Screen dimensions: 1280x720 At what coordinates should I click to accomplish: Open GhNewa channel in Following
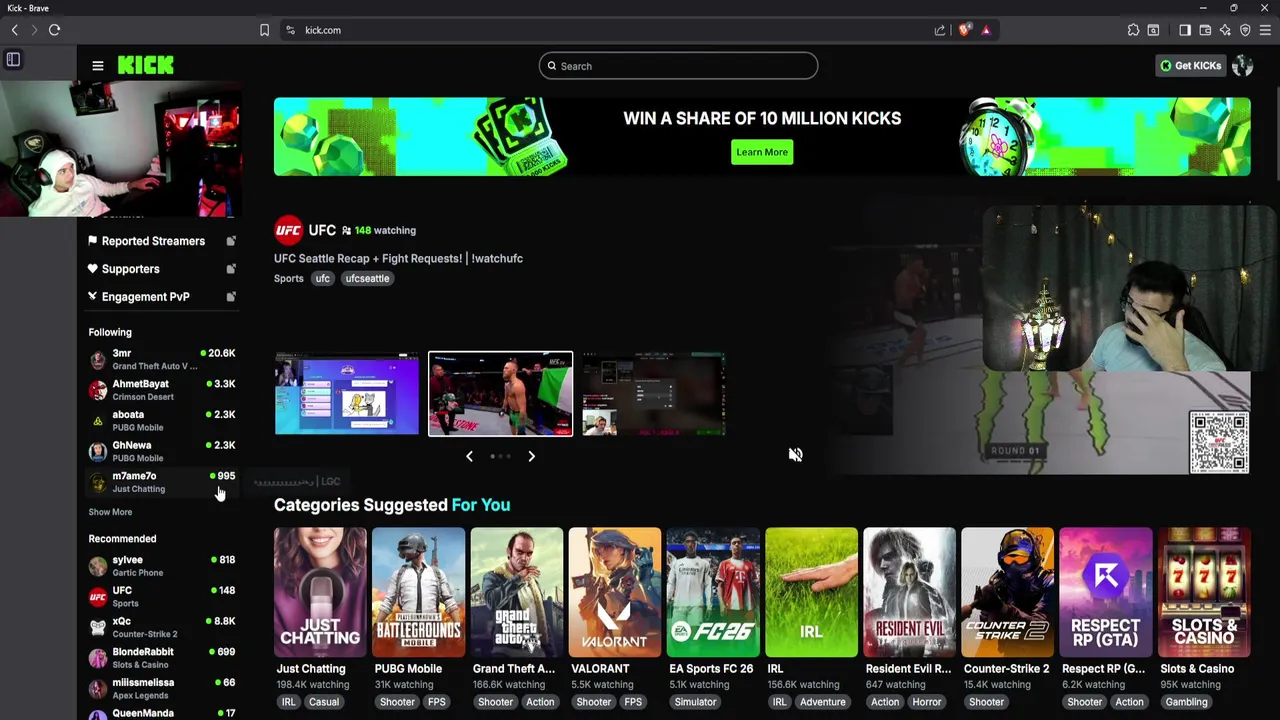coord(161,451)
